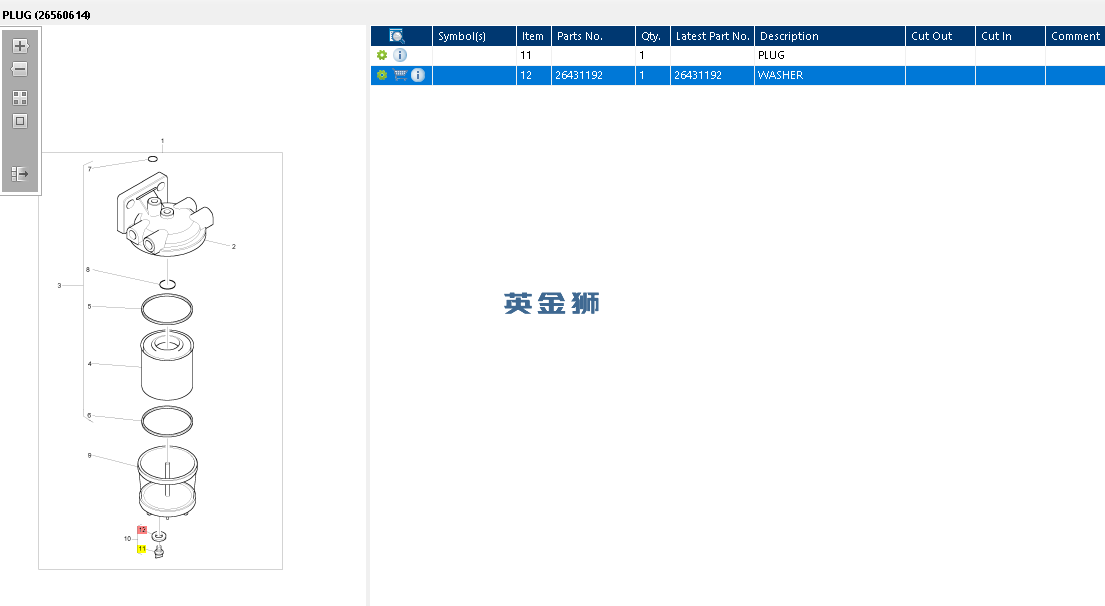Select the PLUG description cell

coord(829,55)
